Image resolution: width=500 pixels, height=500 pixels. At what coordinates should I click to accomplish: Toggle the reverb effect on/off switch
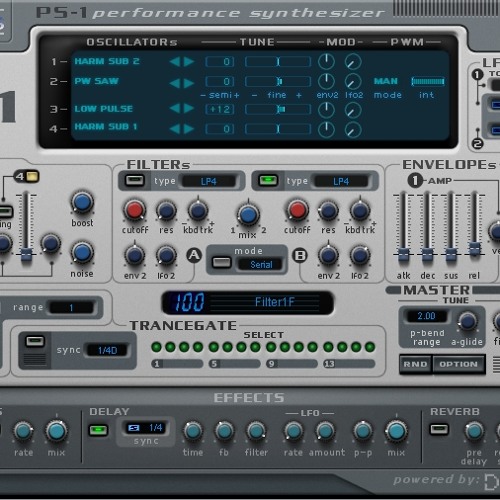click(x=439, y=429)
